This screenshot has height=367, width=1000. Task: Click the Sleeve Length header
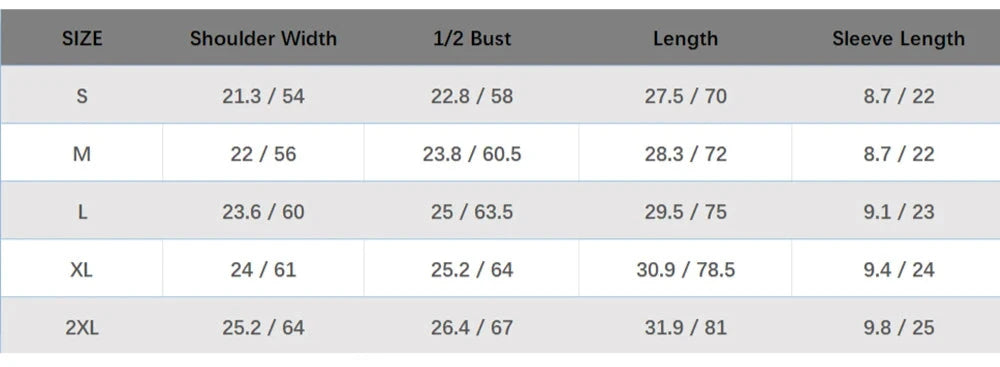point(899,39)
